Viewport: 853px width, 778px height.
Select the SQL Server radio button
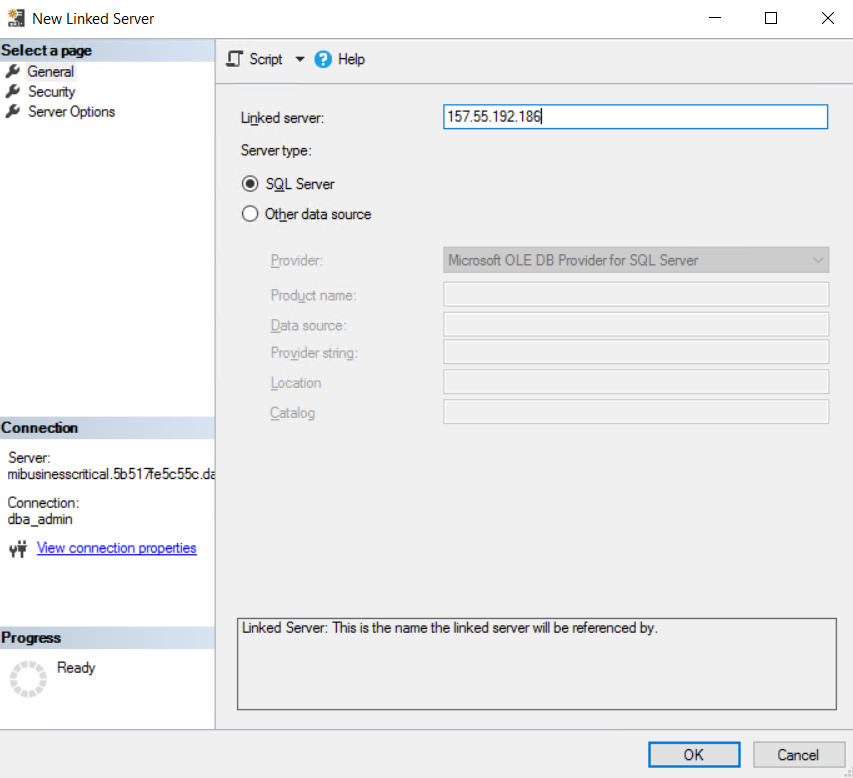click(x=250, y=184)
